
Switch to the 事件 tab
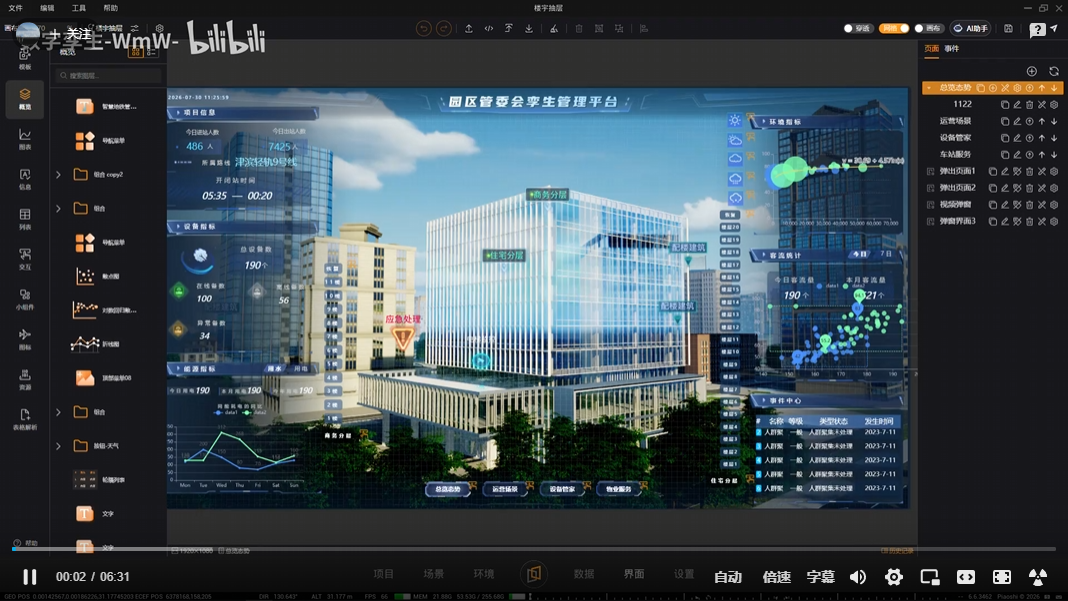pos(952,49)
